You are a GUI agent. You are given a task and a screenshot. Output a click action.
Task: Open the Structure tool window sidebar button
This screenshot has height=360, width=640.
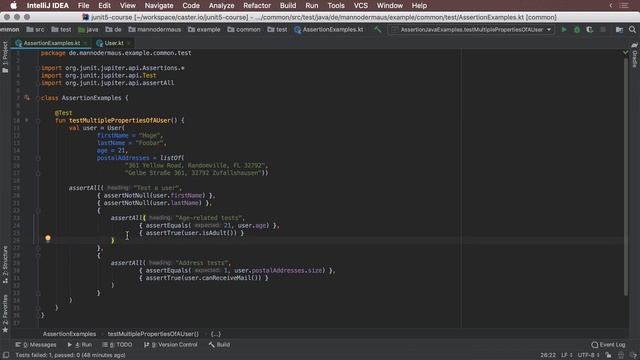(x=5, y=264)
